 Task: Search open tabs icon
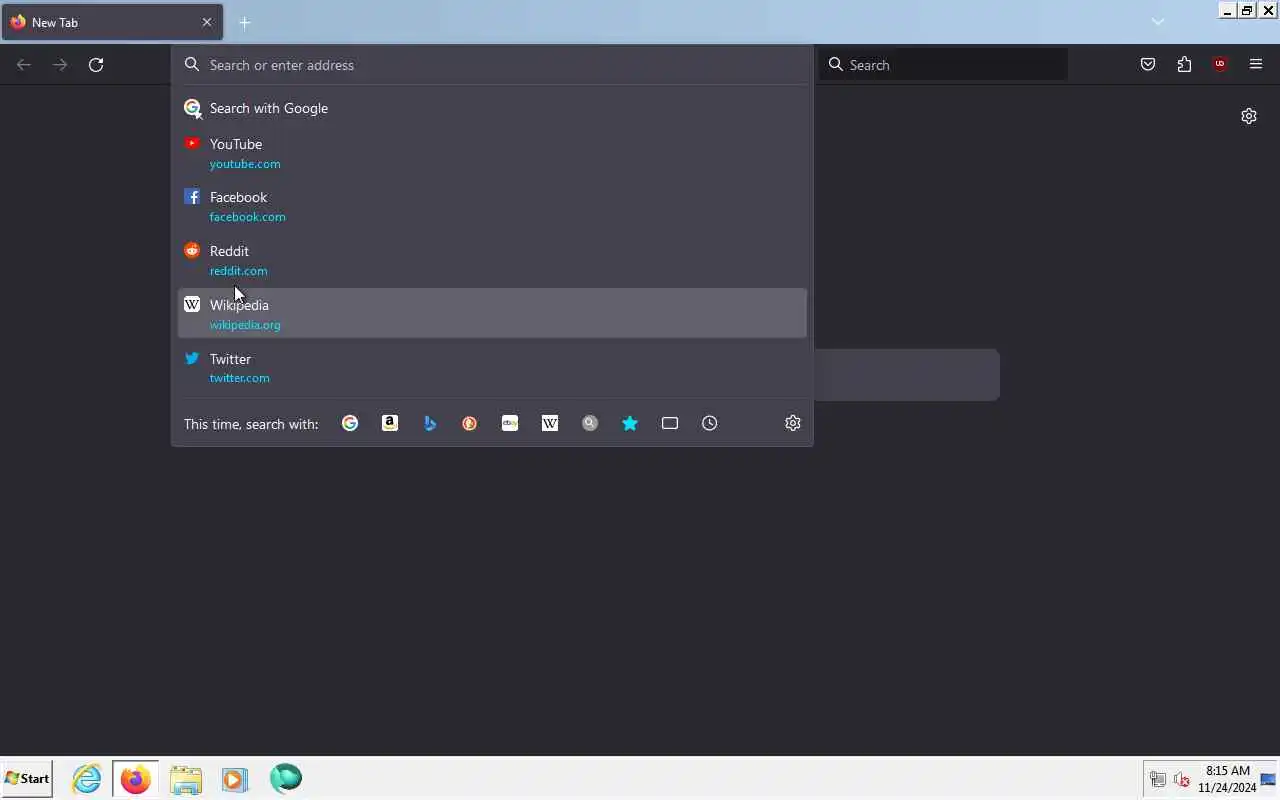click(x=670, y=423)
